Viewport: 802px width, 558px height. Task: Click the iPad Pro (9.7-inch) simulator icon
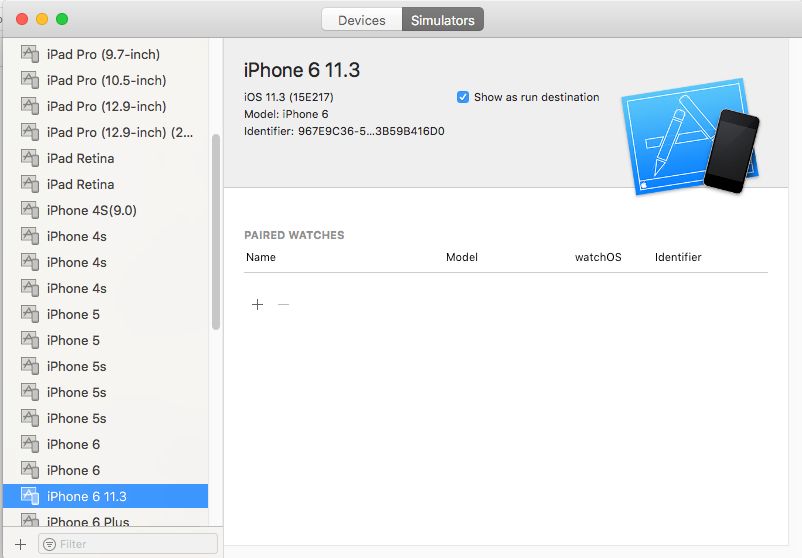pos(30,54)
